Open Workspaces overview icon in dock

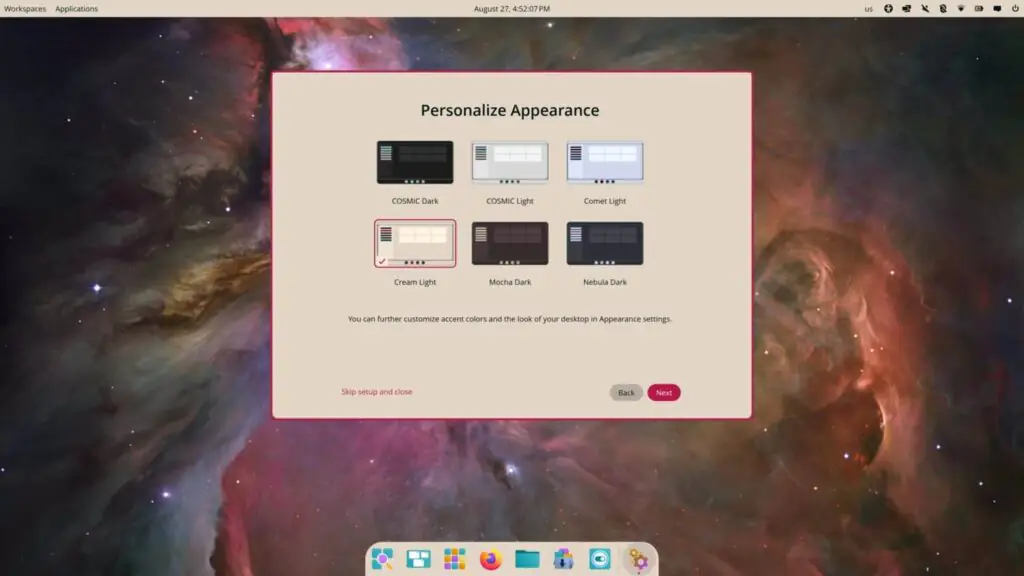coord(418,559)
